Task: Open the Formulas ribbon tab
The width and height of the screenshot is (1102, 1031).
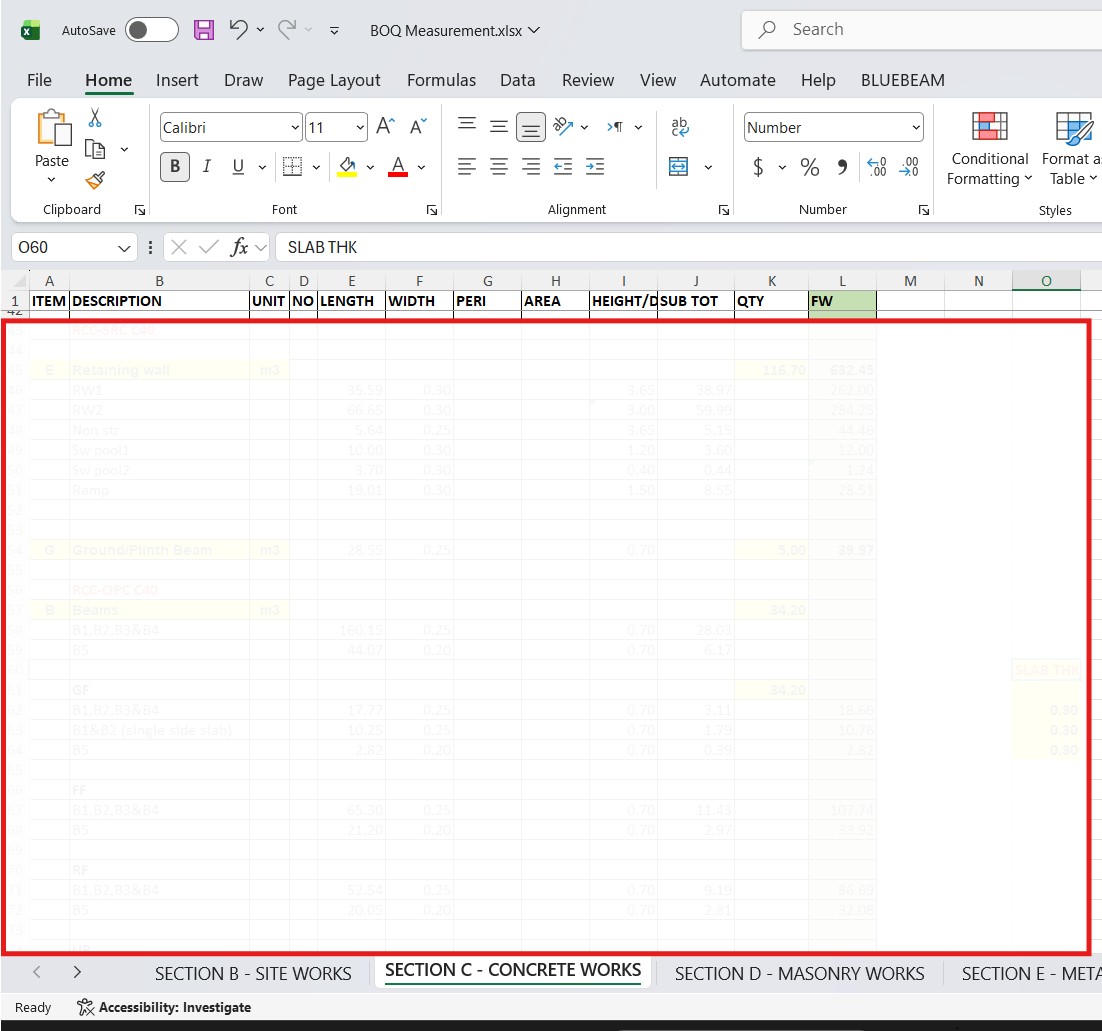Action: point(441,80)
